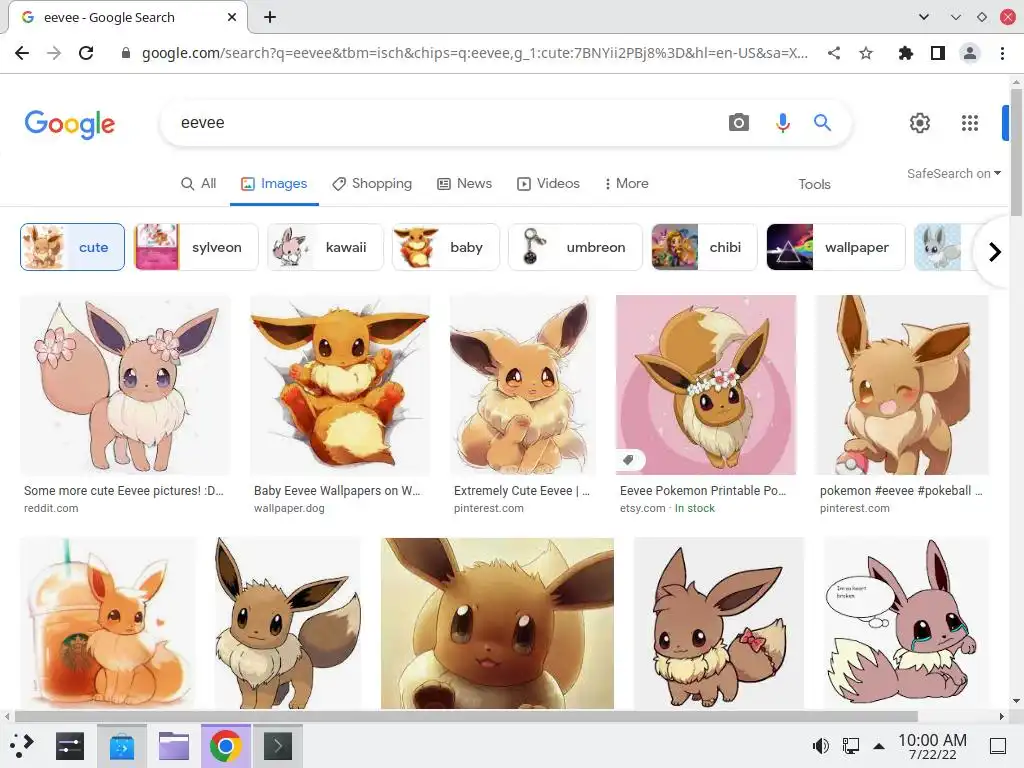Open the application launcher in taskbar
The height and width of the screenshot is (768, 1024).
(22, 746)
